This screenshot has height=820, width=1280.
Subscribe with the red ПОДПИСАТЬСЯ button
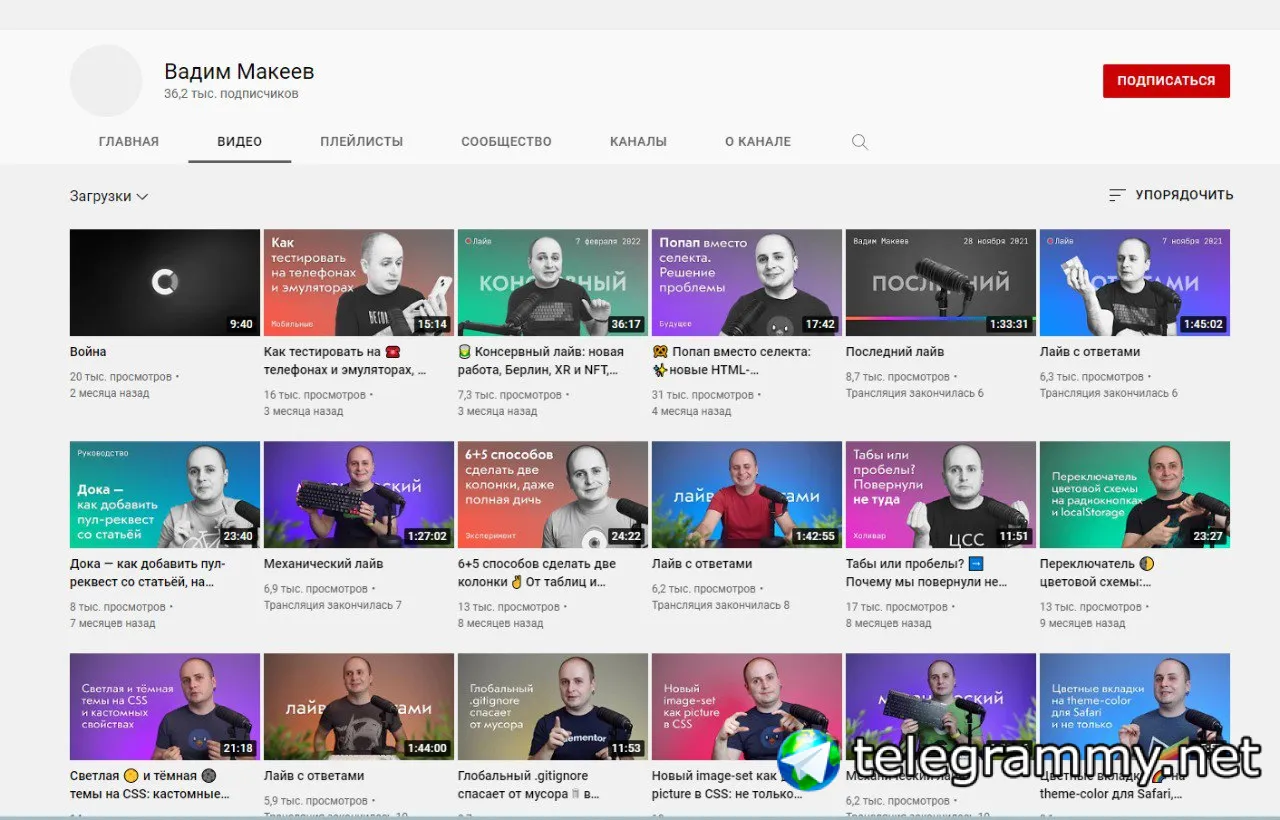pyautogui.click(x=1166, y=81)
